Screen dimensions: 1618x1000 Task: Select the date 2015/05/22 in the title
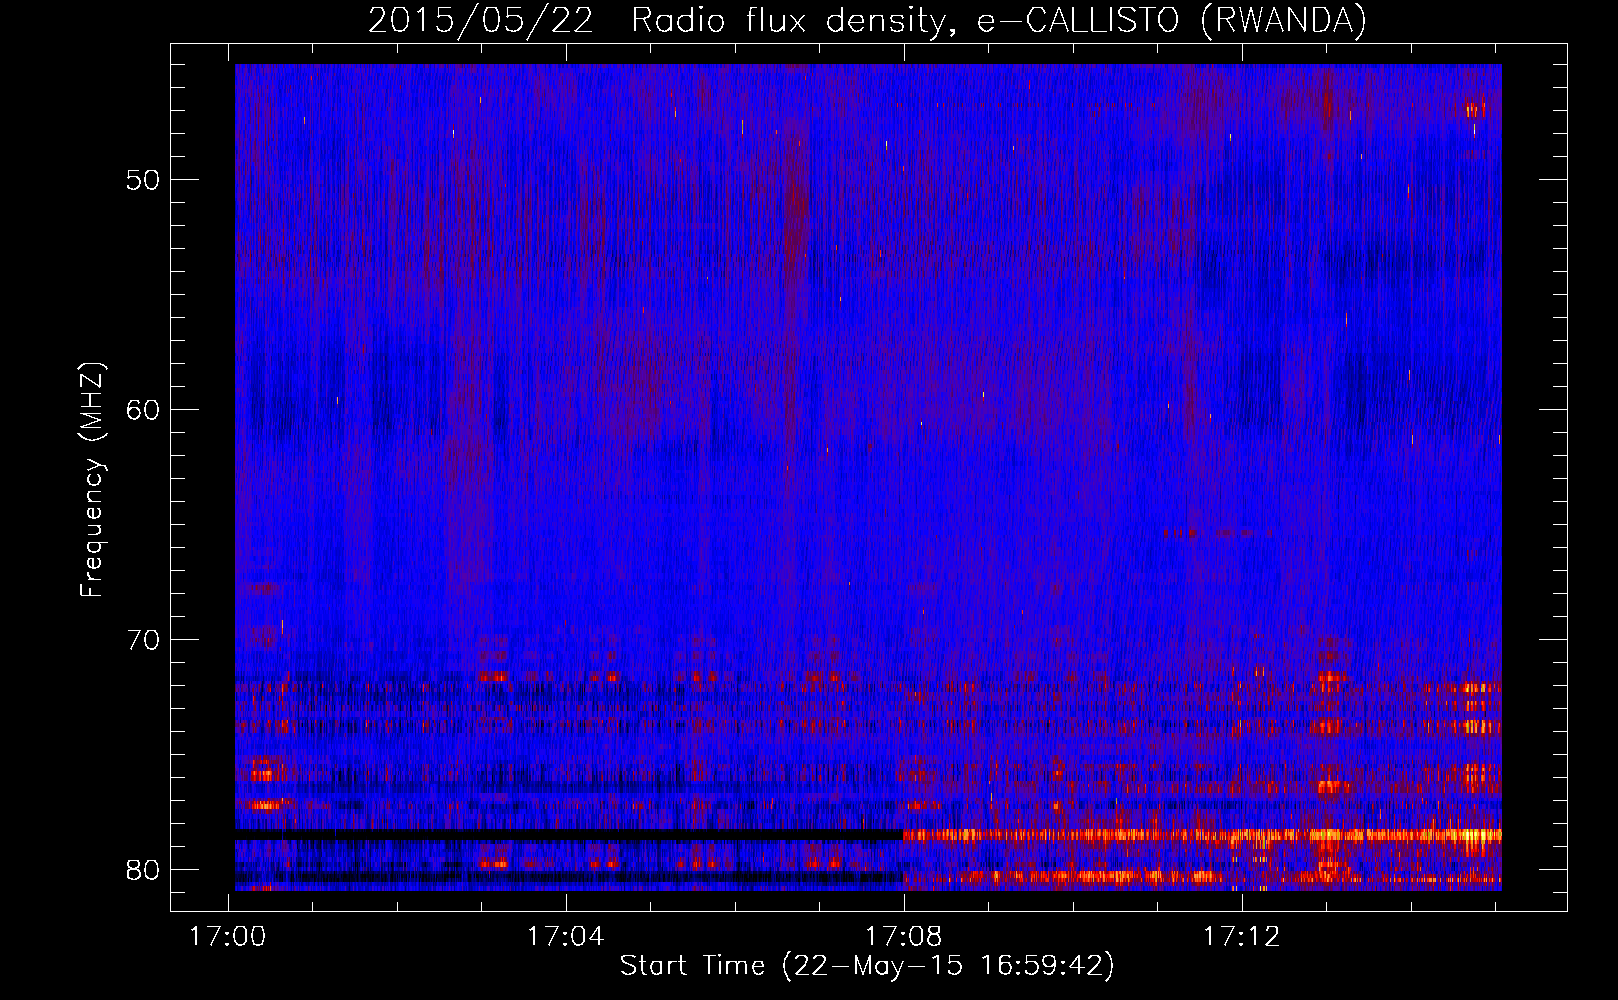pos(481,20)
